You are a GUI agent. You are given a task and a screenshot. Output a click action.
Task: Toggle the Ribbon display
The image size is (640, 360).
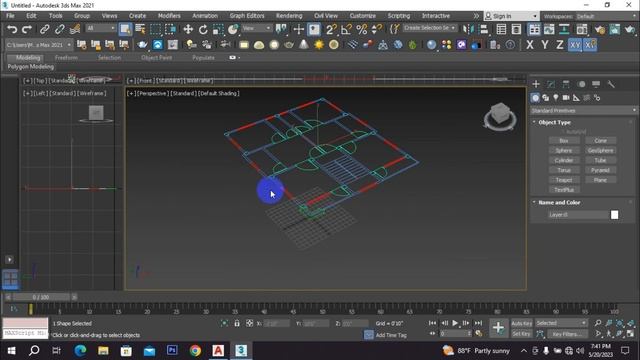tap(534, 29)
